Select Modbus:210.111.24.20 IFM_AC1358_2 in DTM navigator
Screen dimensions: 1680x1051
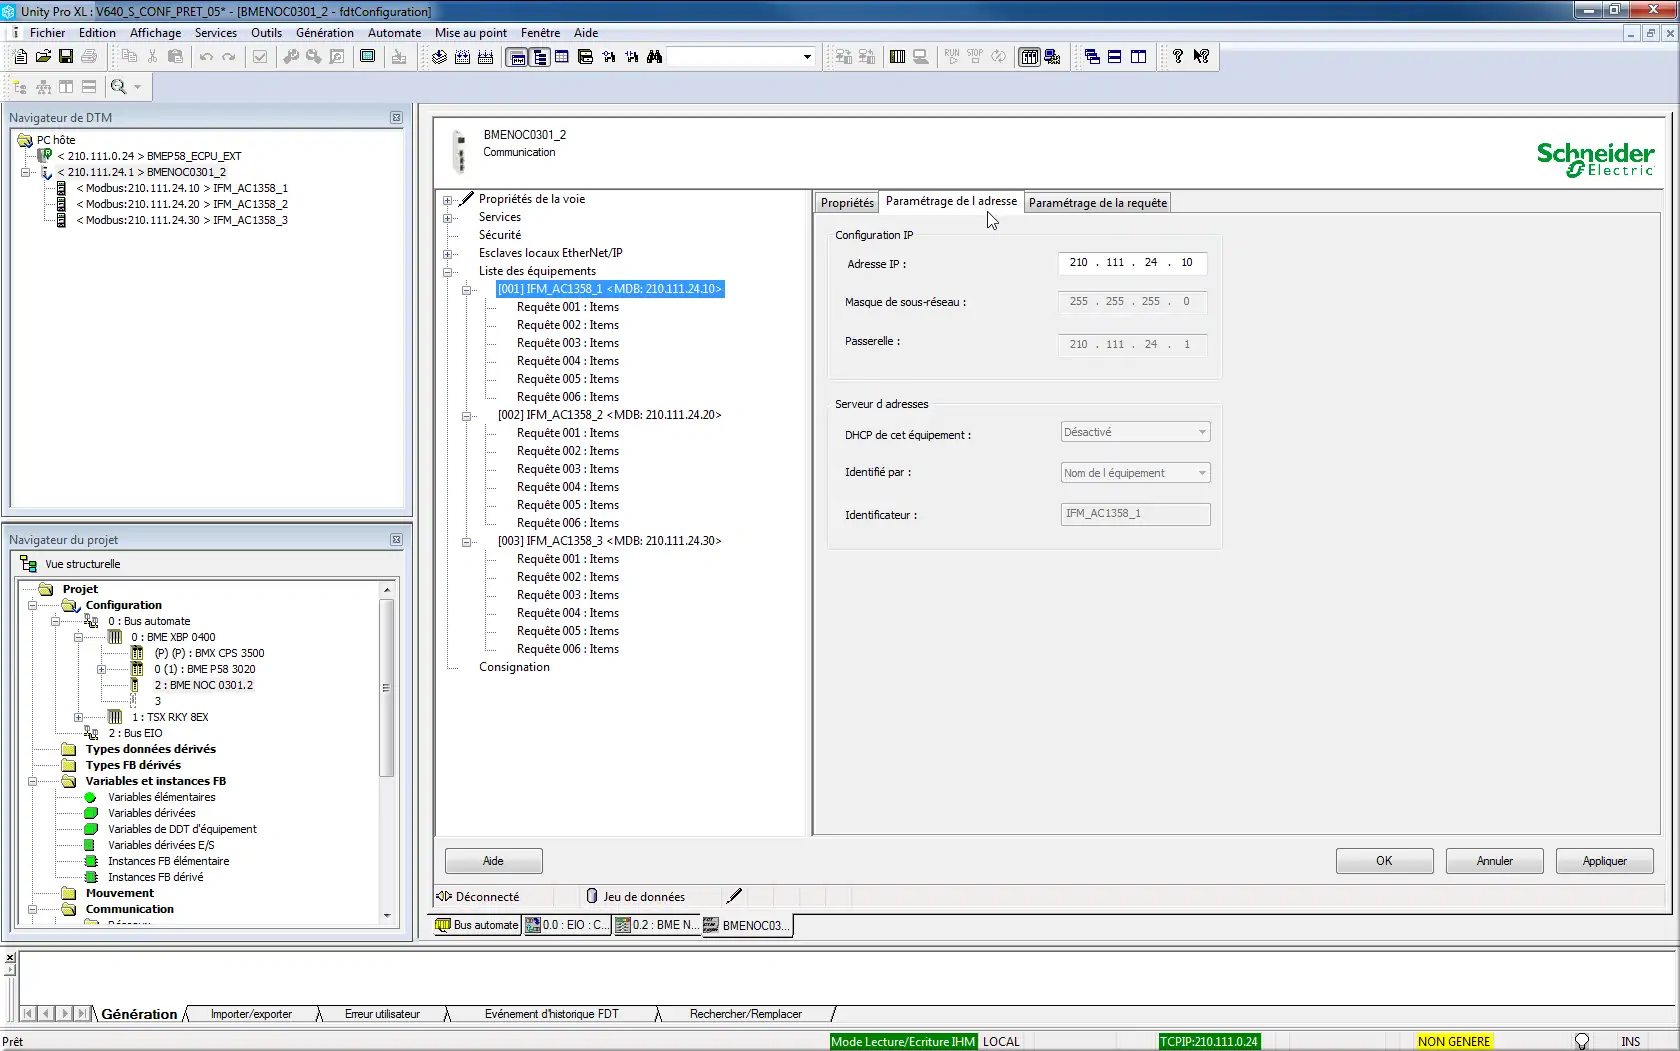click(182, 204)
